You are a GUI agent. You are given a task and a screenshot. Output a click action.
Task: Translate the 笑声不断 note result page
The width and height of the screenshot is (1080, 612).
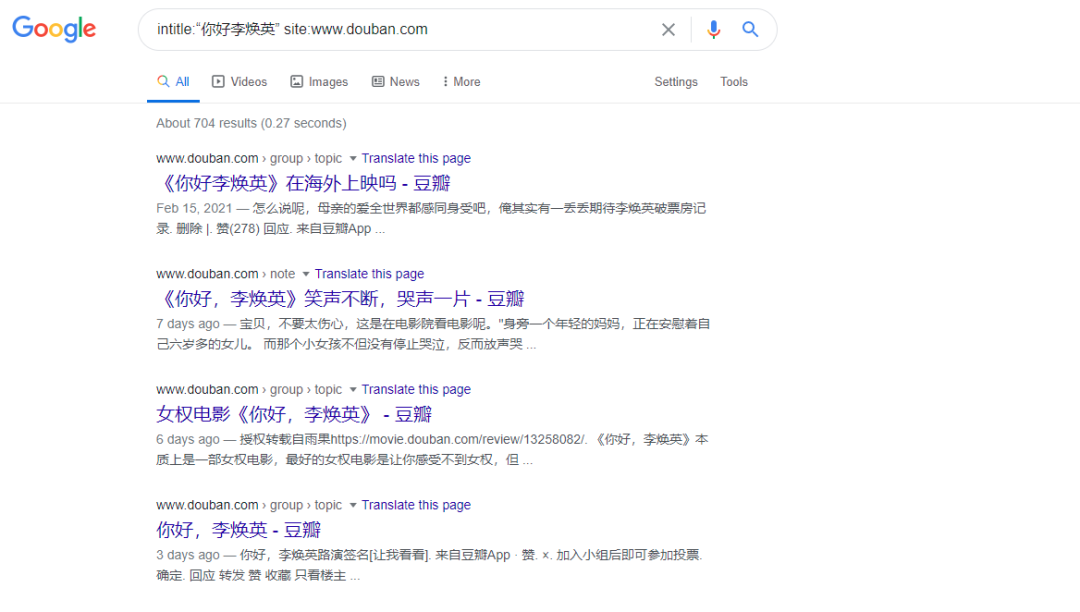point(369,274)
